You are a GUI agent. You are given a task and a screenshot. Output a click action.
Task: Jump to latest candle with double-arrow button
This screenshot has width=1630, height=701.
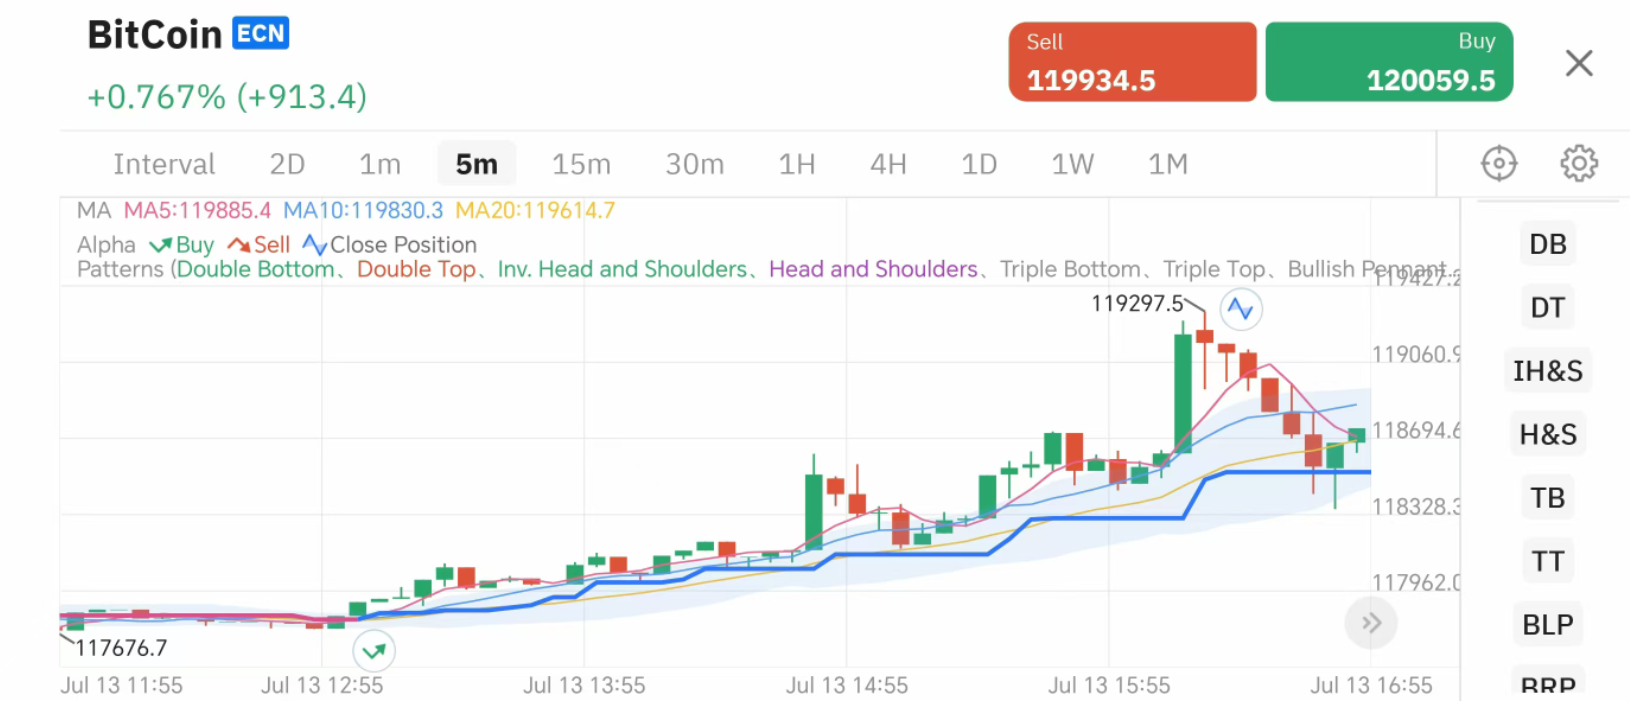pyautogui.click(x=1371, y=623)
